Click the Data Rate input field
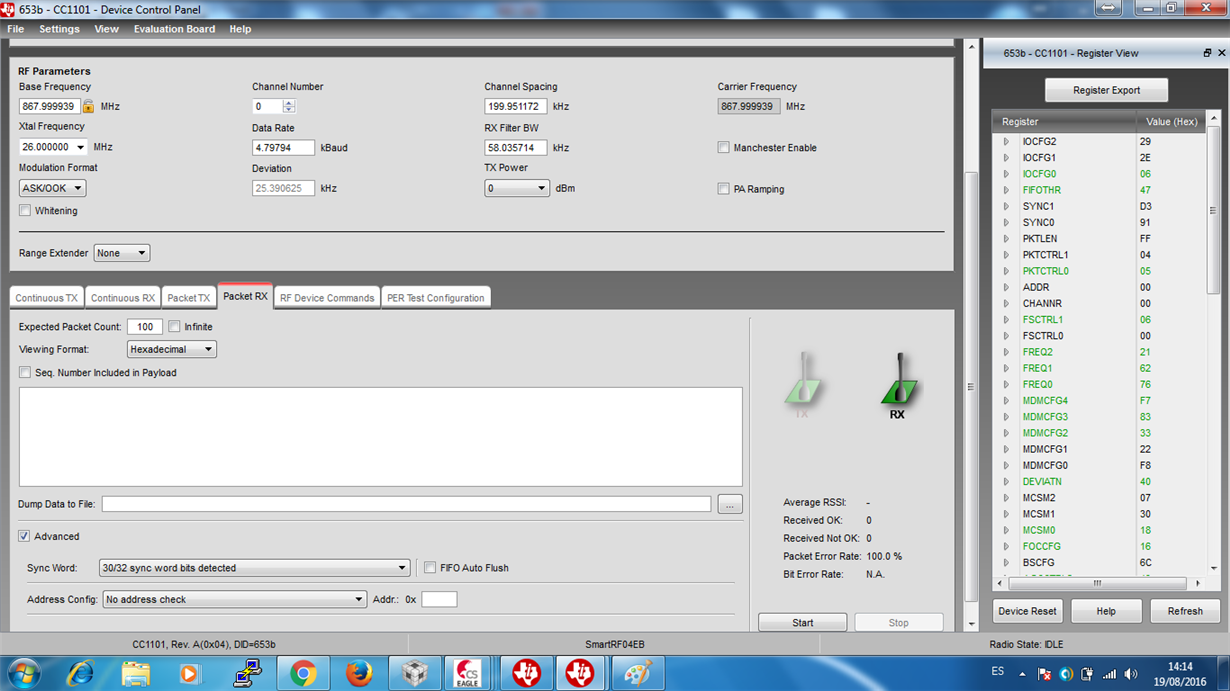The height and width of the screenshot is (691, 1230). pyautogui.click(x=283, y=148)
